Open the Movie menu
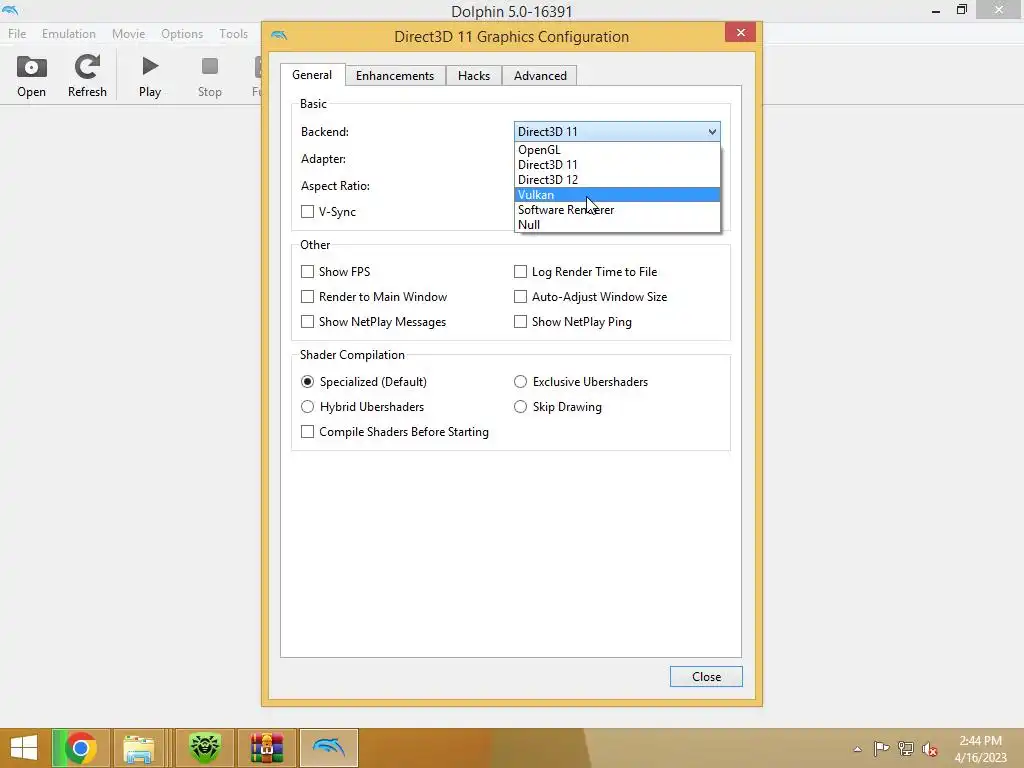Screen dimensions: 1024x768 click(x=128, y=34)
